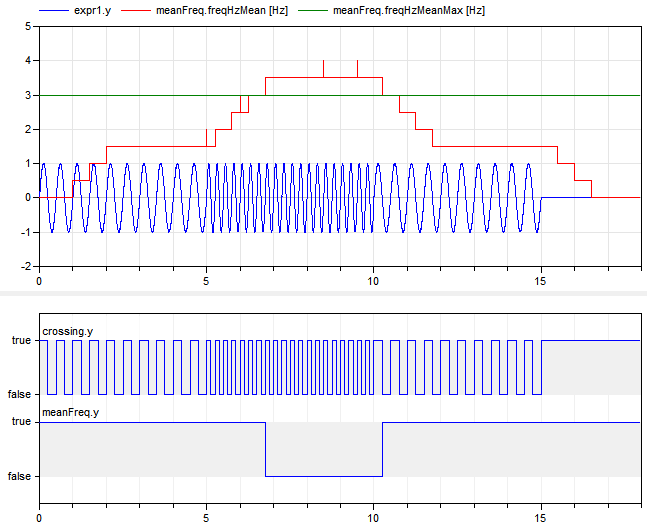
Task: Click y-axis tick 3 in upper plot
Action: [x=28, y=96]
